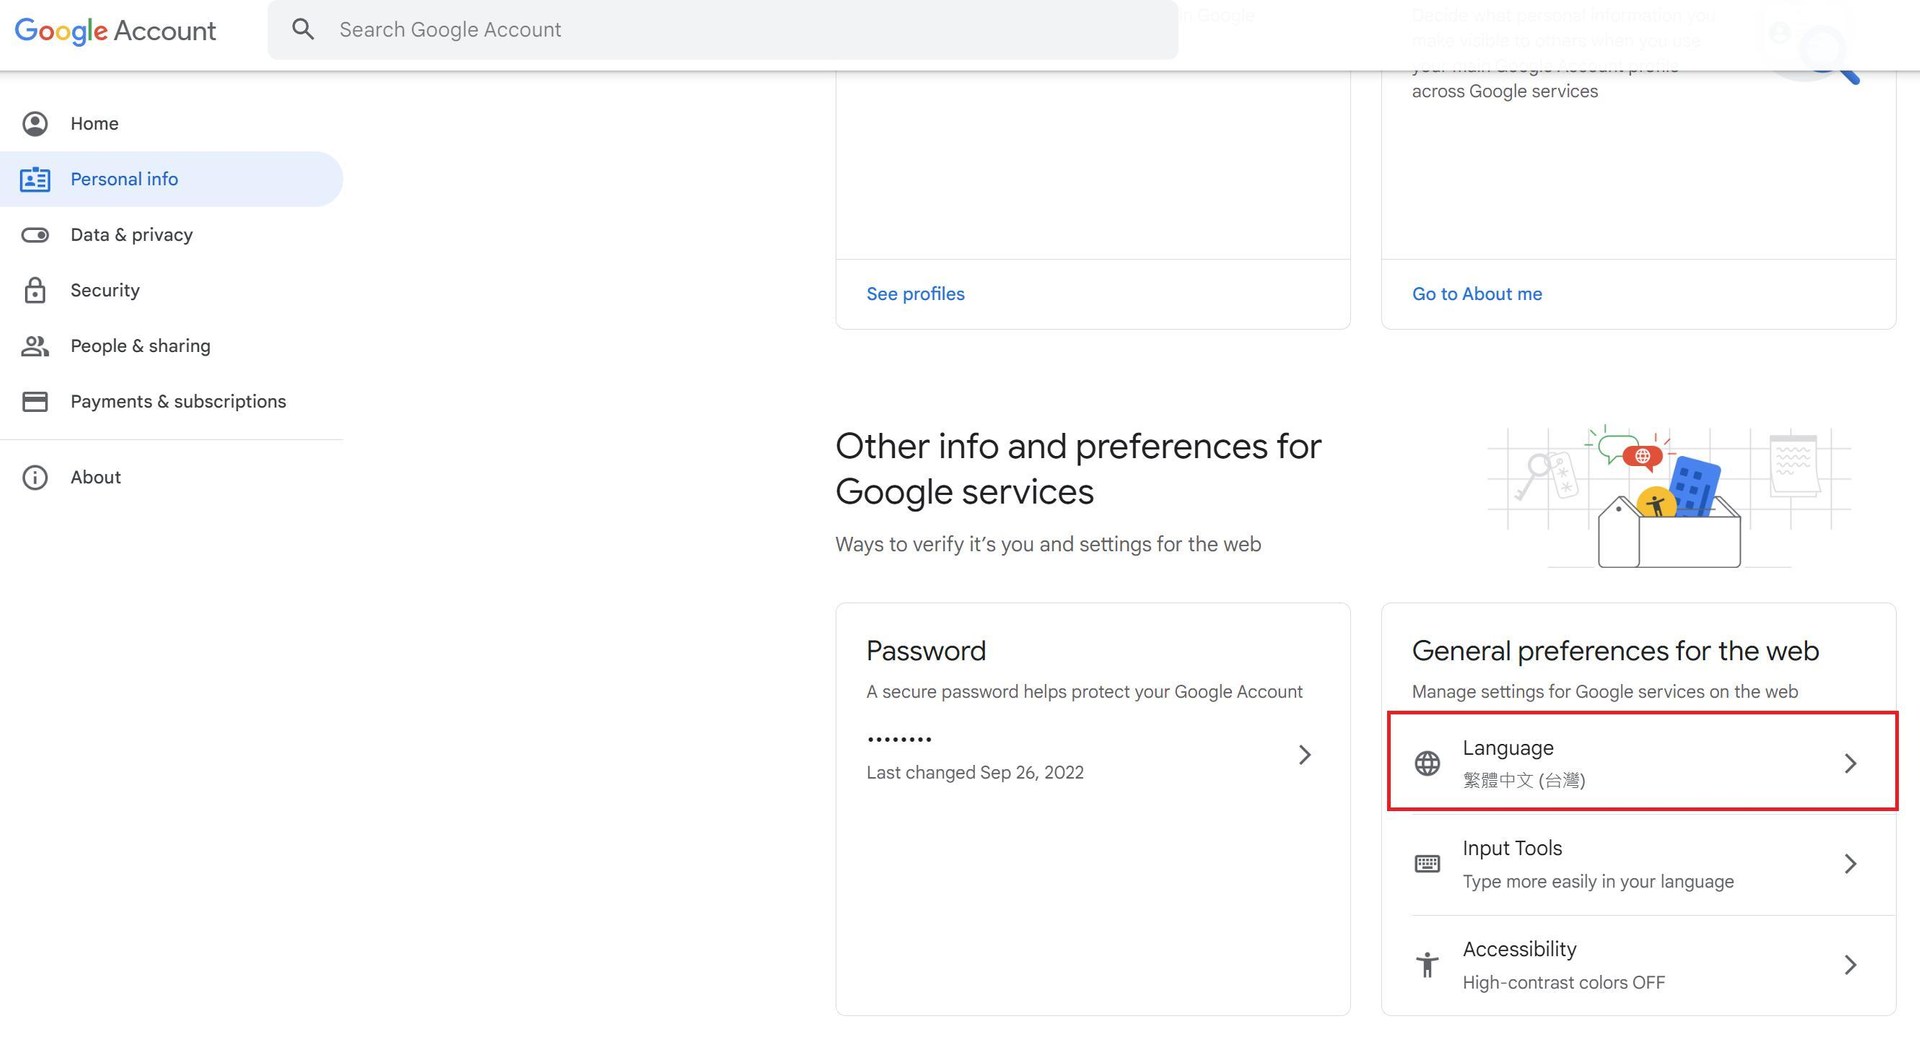
Task: Click the search magnifier icon
Action: (303, 30)
